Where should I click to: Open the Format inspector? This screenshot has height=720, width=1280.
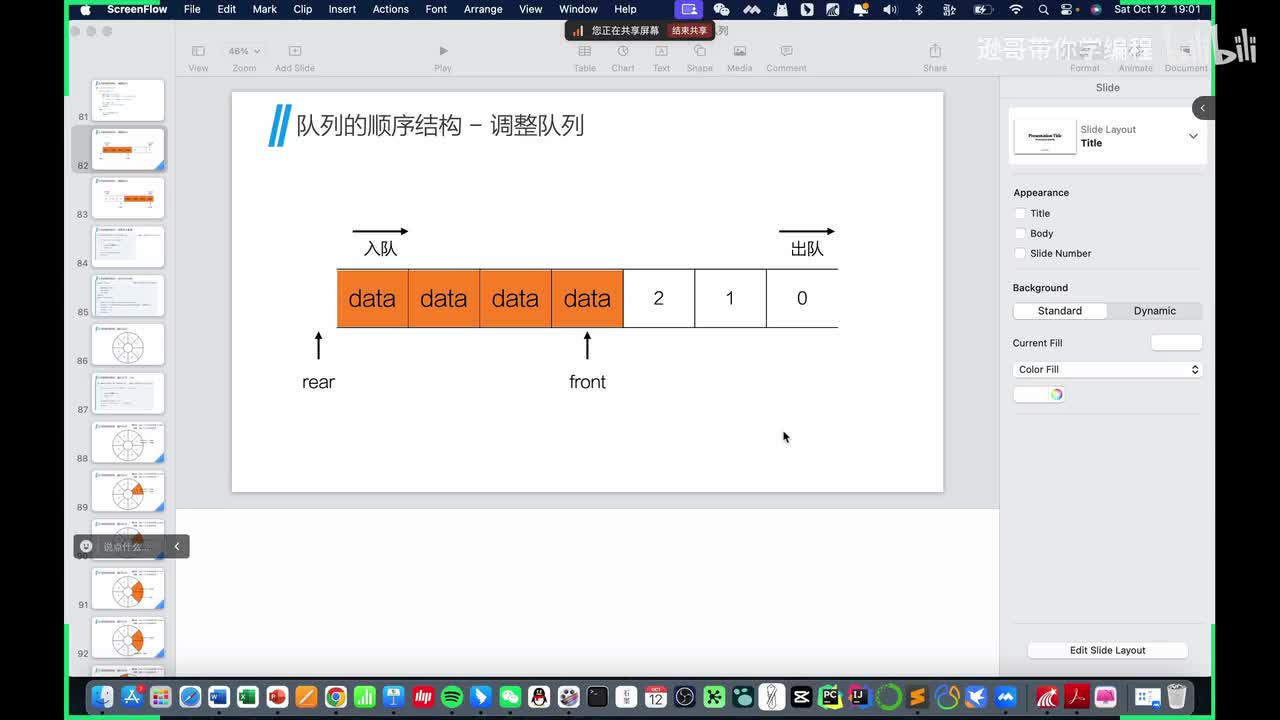click(1084, 58)
